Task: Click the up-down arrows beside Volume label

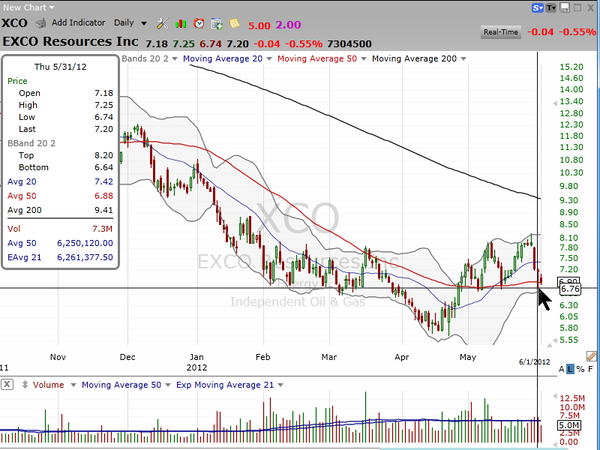Action: [25, 385]
